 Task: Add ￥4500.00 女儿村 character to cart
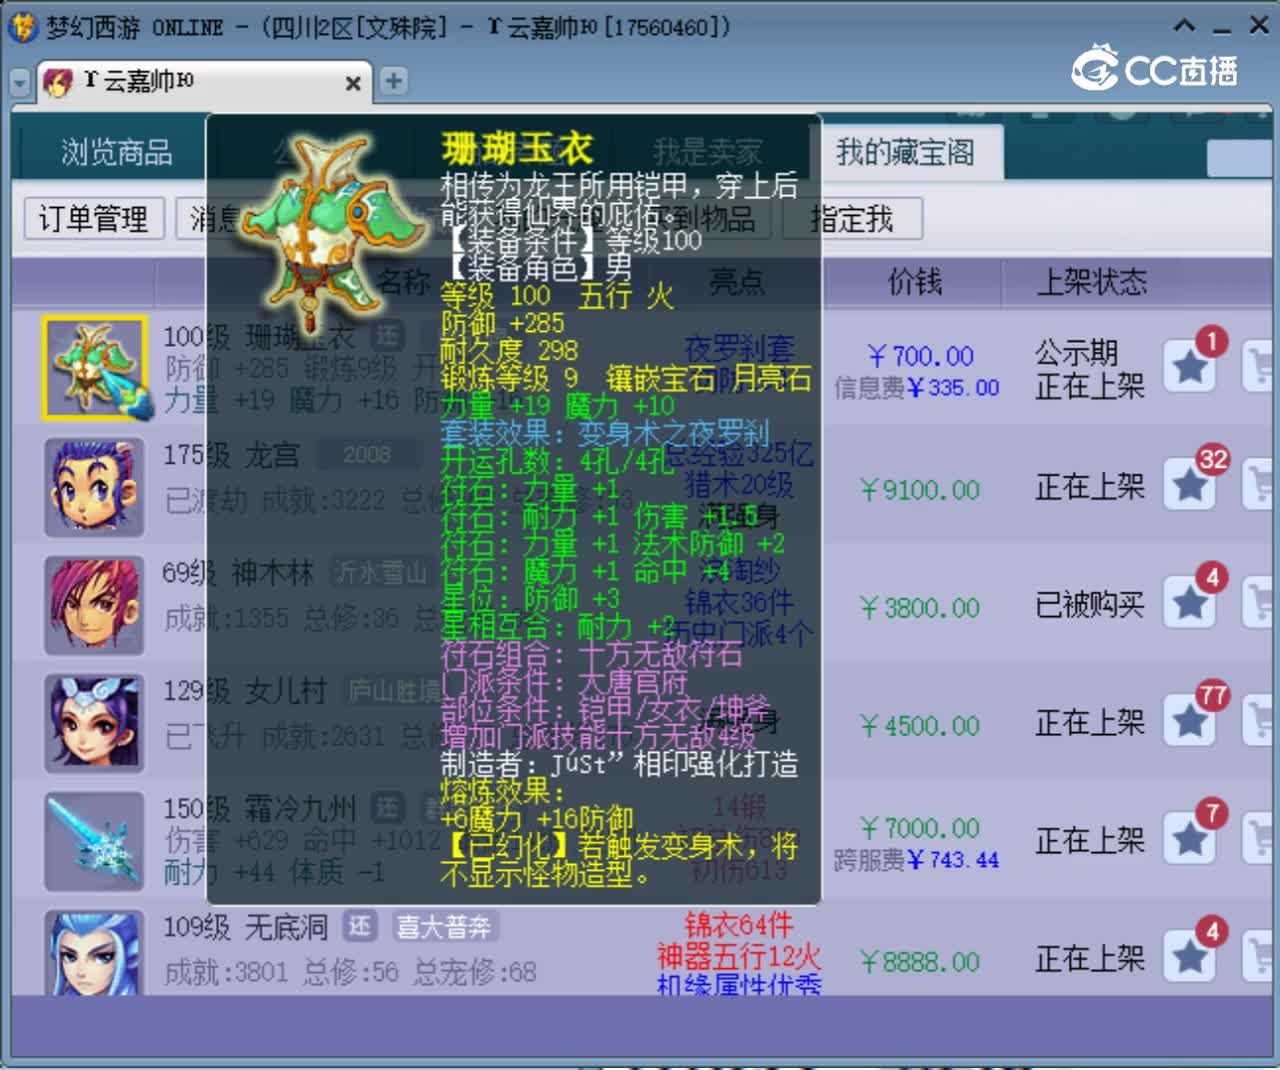(1258, 721)
